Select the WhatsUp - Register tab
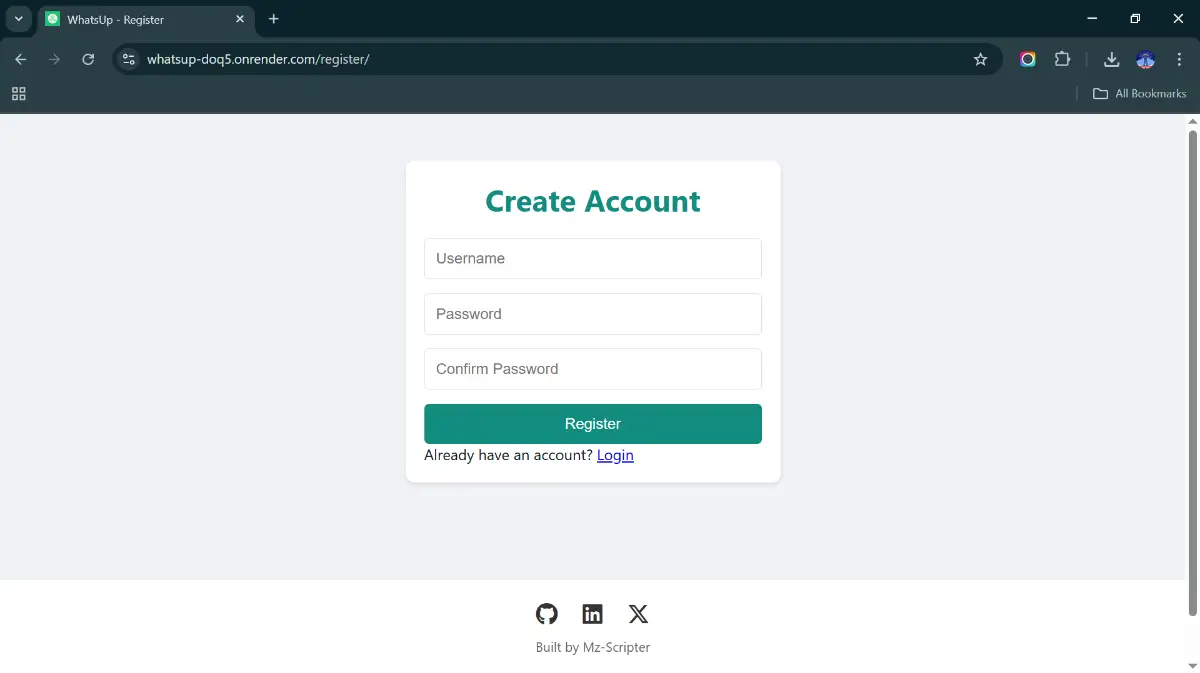Viewport: 1200px width, 673px height. [140, 19]
